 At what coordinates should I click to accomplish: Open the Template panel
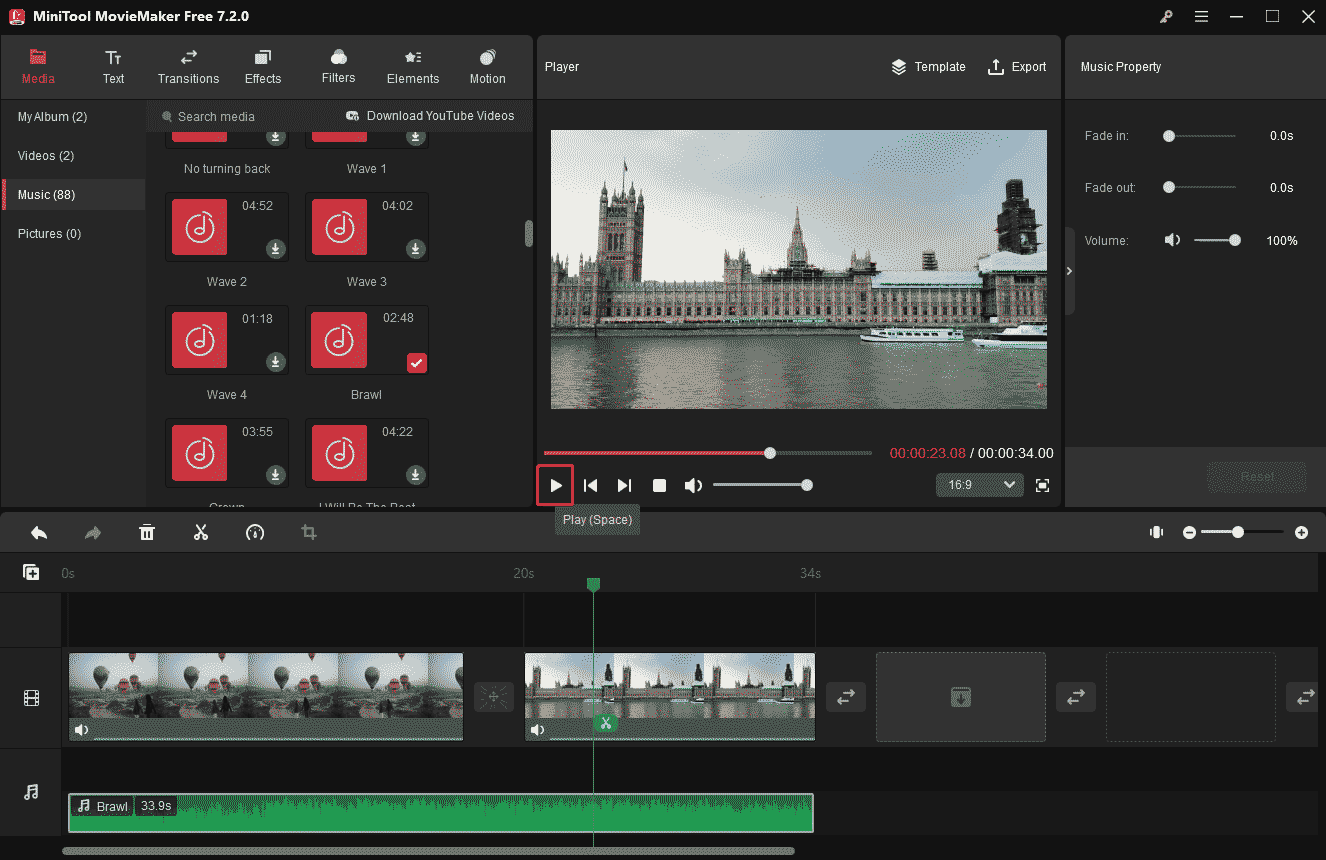coord(928,67)
